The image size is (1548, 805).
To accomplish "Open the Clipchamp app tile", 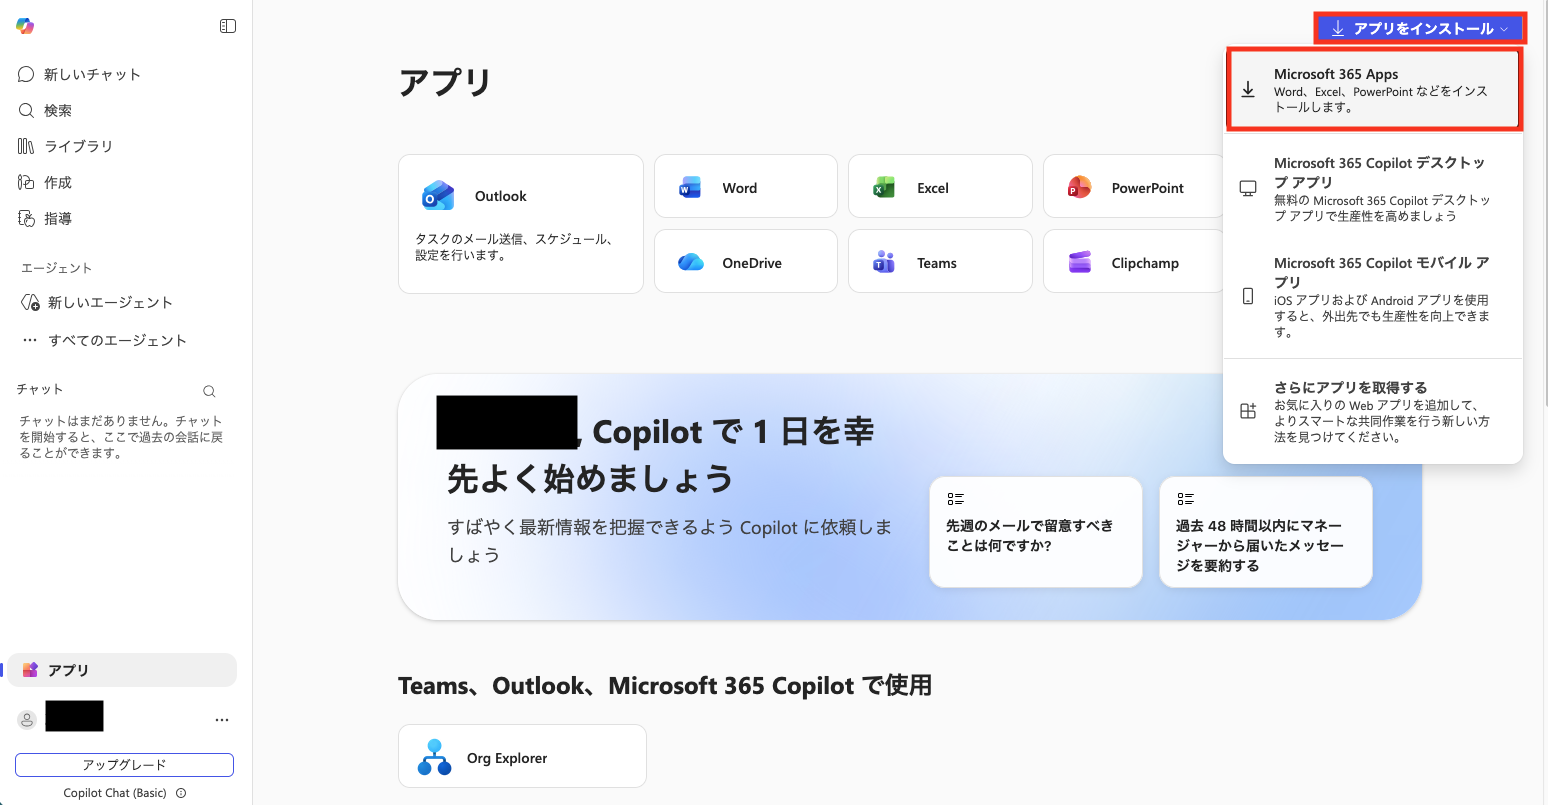I will (x=1133, y=262).
